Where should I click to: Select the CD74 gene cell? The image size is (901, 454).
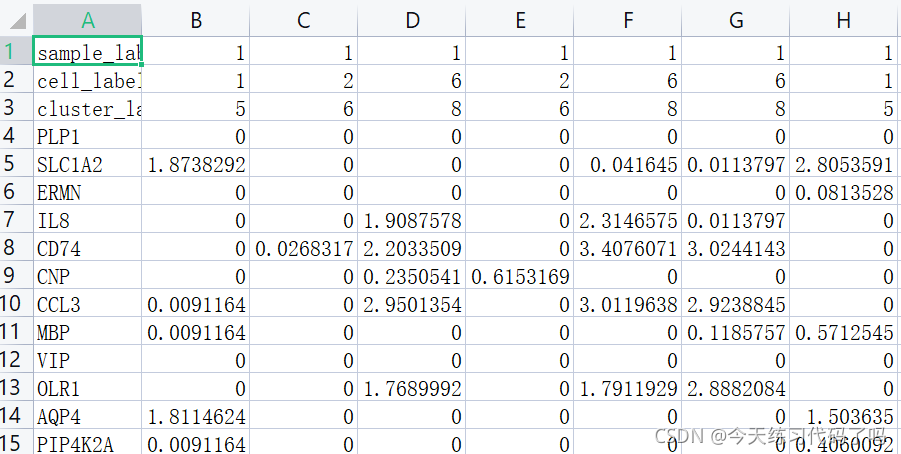pos(87,247)
